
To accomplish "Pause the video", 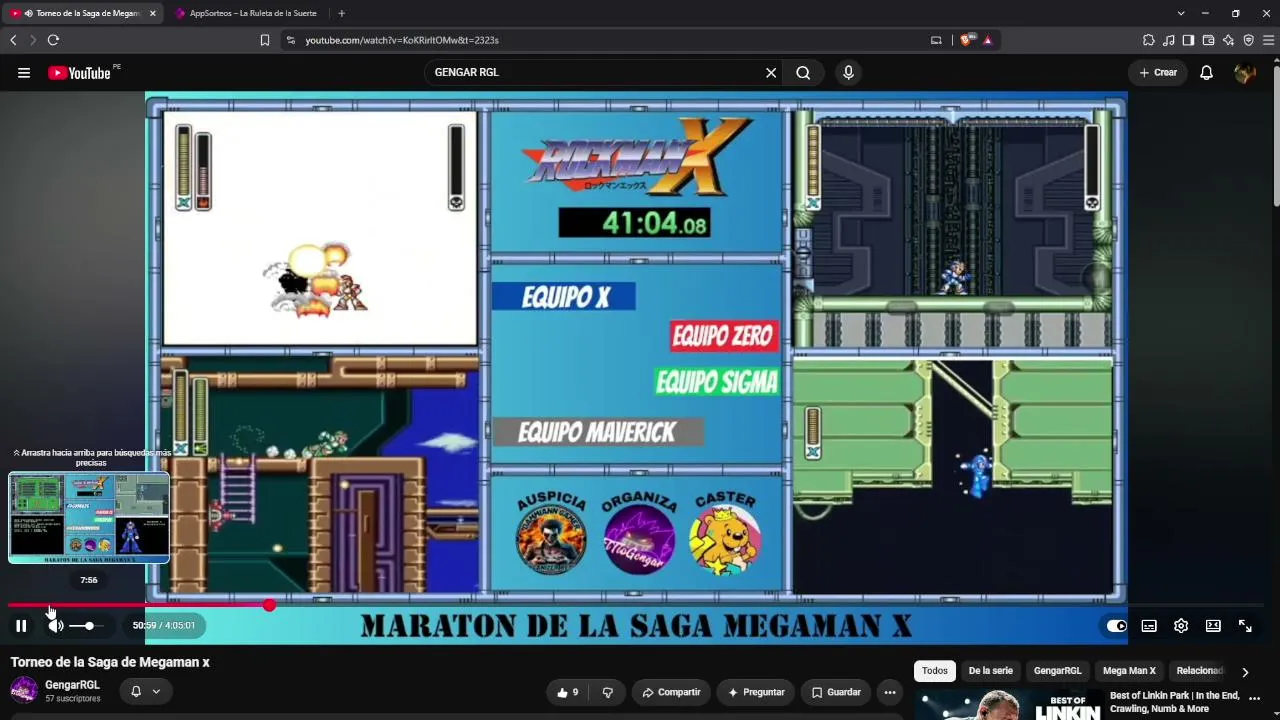I will pyautogui.click(x=21, y=626).
